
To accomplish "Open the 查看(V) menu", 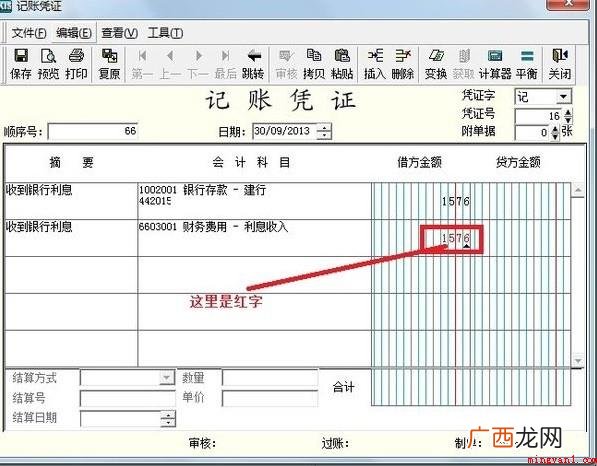I will point(120,33).
